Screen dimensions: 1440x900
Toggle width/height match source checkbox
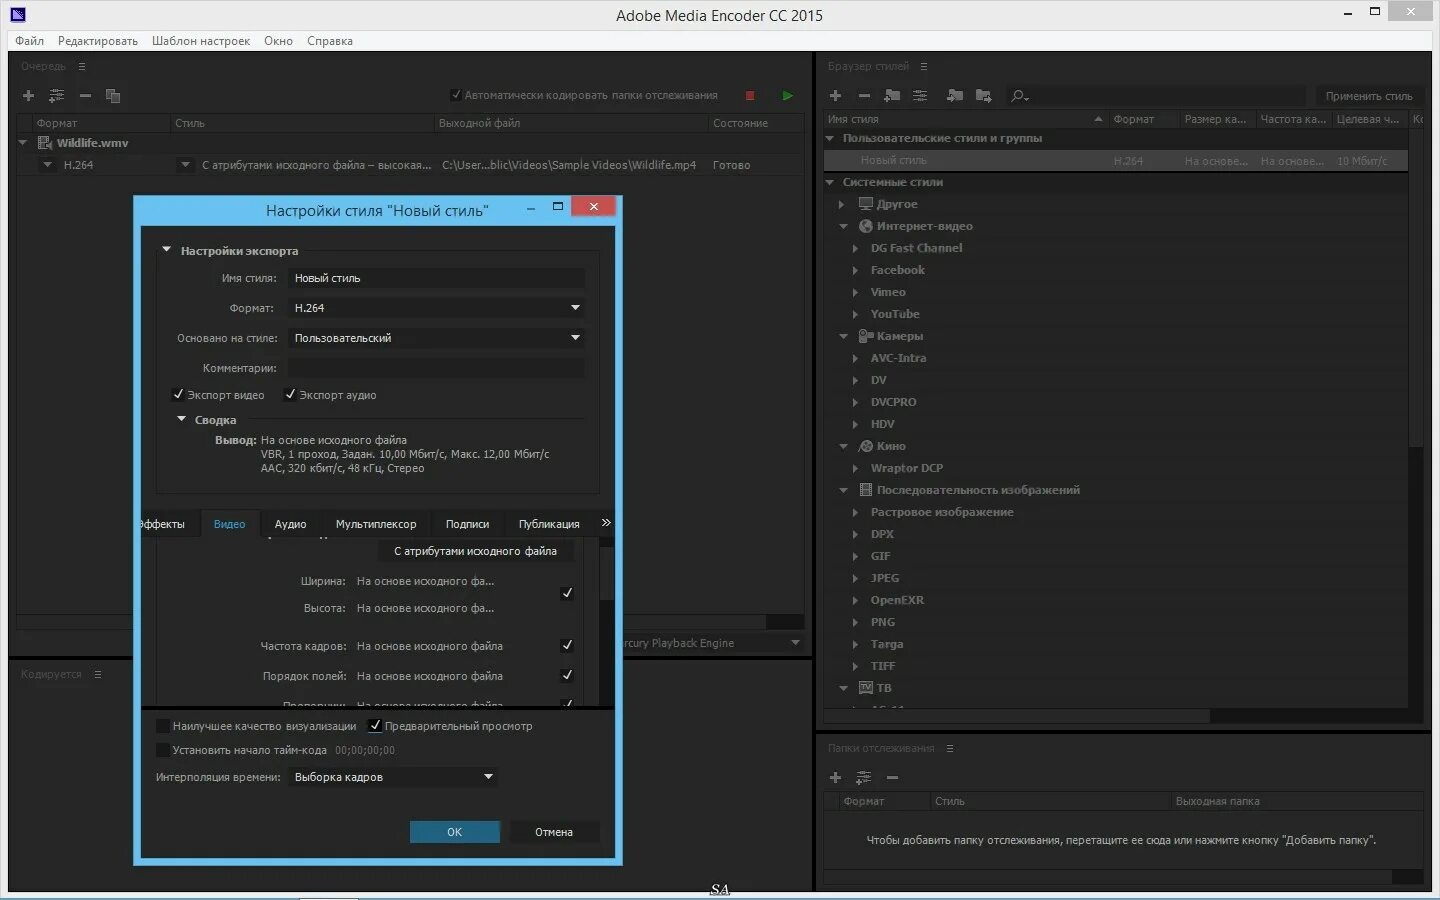[x=567, y=593]
